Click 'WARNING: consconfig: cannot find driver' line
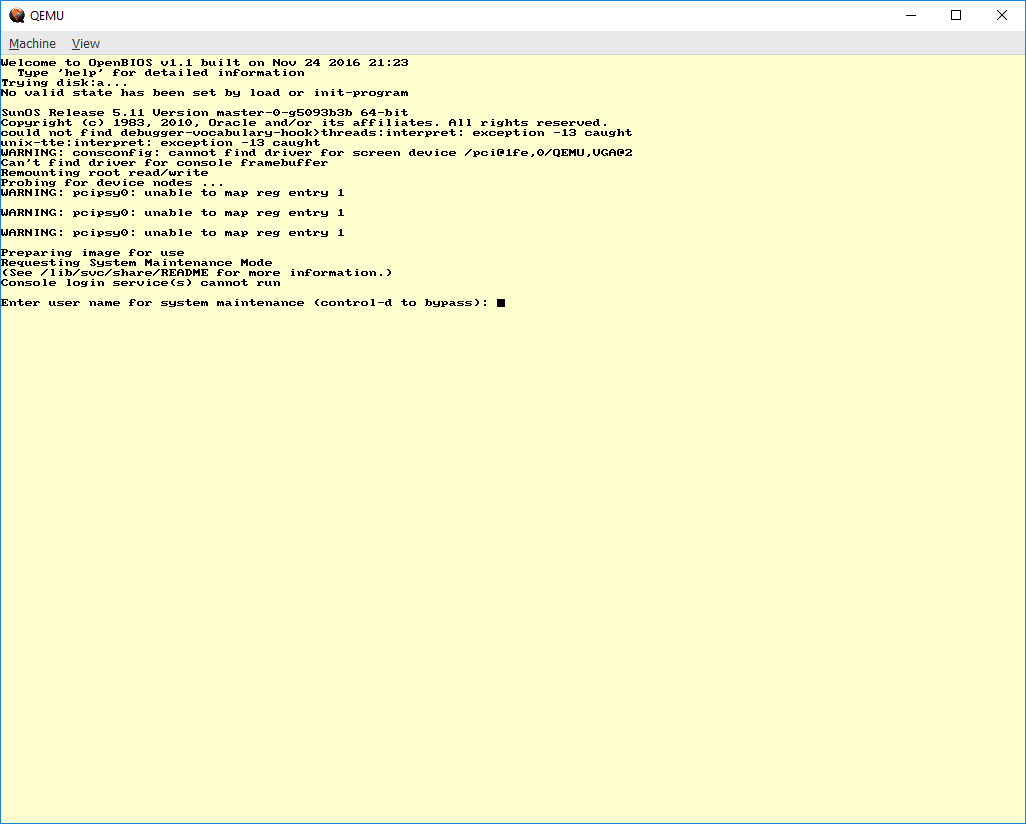This screenshot has height=824, width=1026. click(x=317, y=152)
